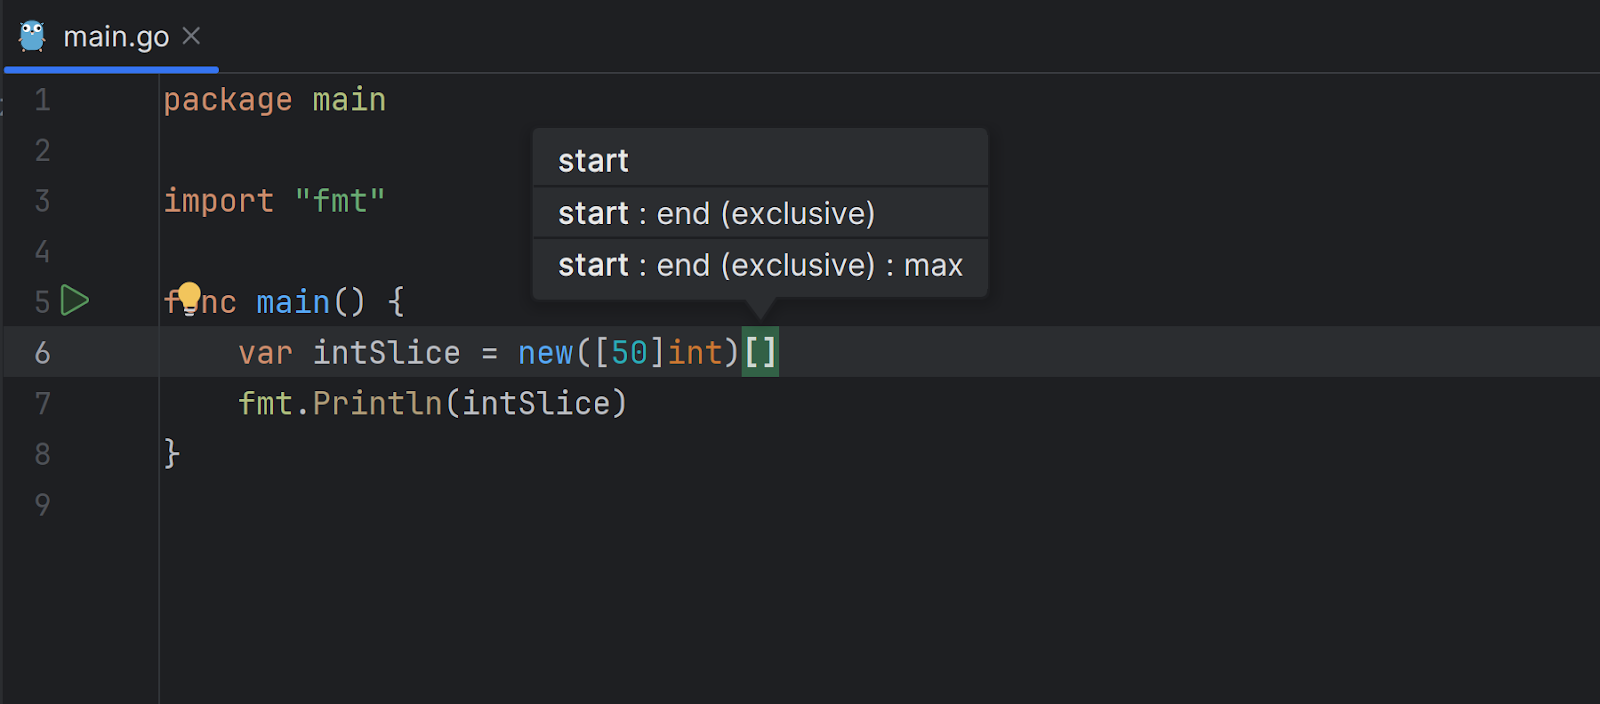Click the "fmt" import string
This screenshot has width=1600, height=704.
click(x=340, y=201)
